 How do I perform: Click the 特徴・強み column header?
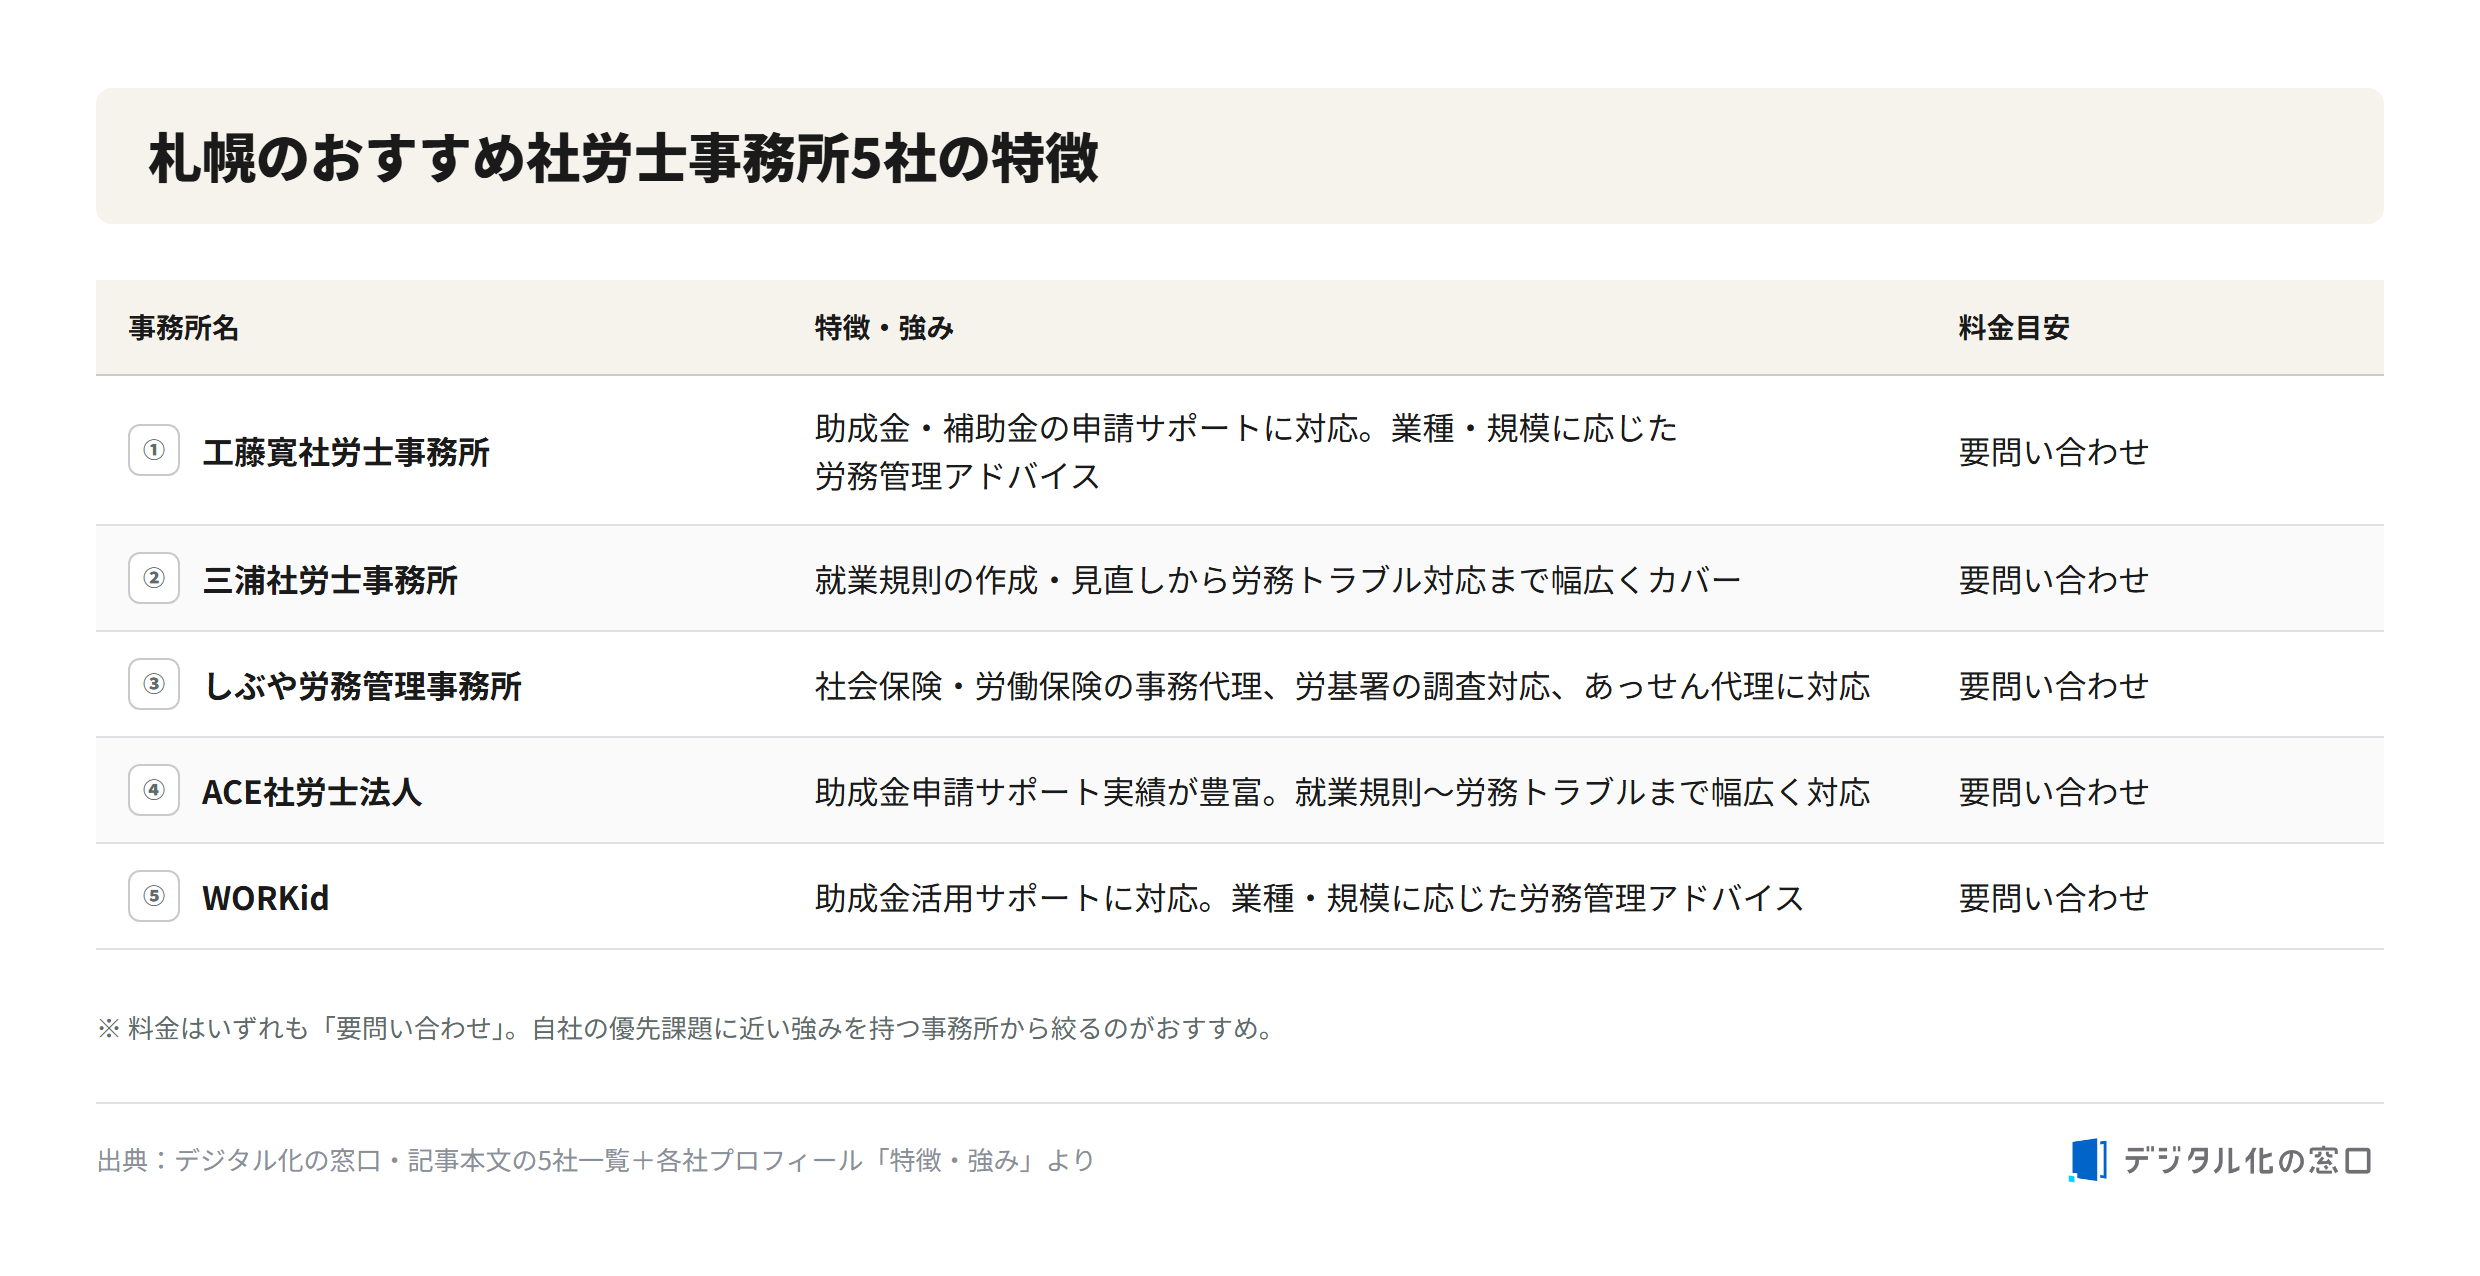coord(884,328)
